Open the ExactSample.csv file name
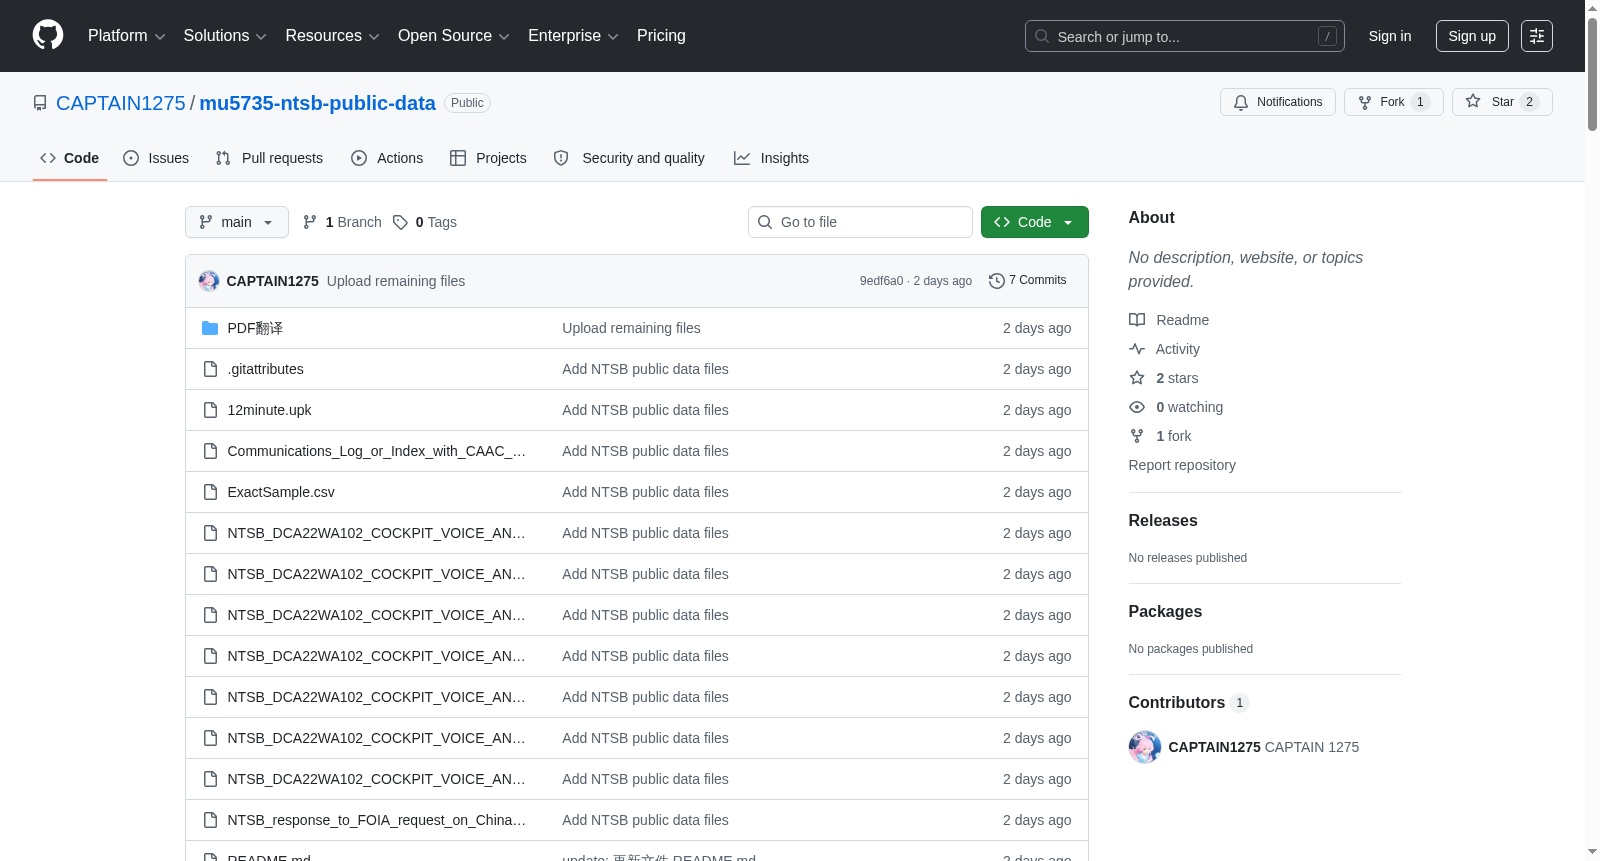The width and height of the screenshot is (1600, 861). click(281, 492)
